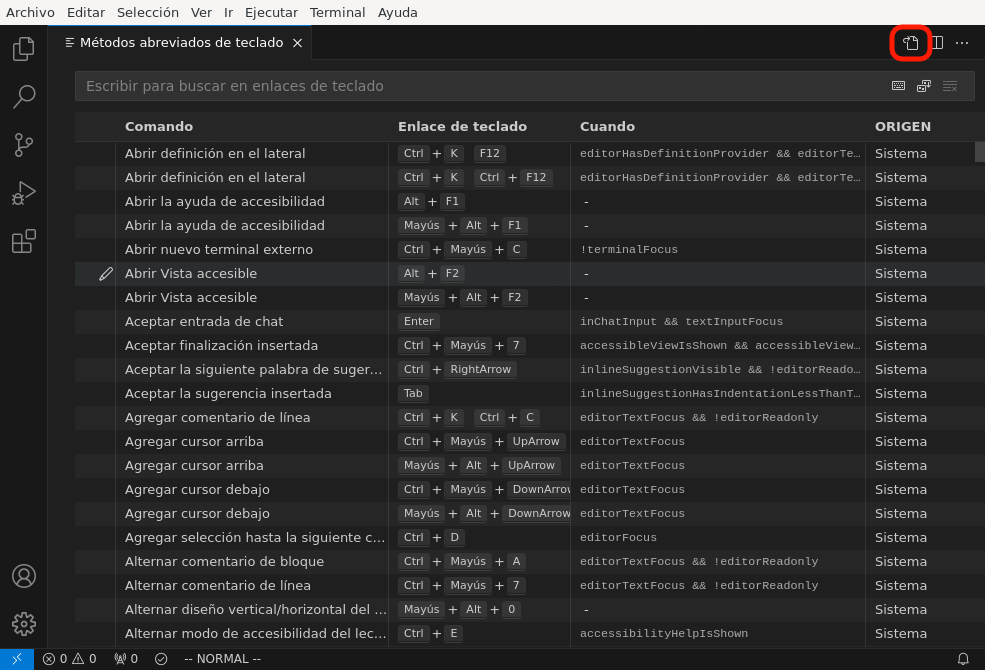Image resolution: width=985 pixels, height=670 pixels.
Task: Open the Ir menu
Action: (x=229, y=13)
